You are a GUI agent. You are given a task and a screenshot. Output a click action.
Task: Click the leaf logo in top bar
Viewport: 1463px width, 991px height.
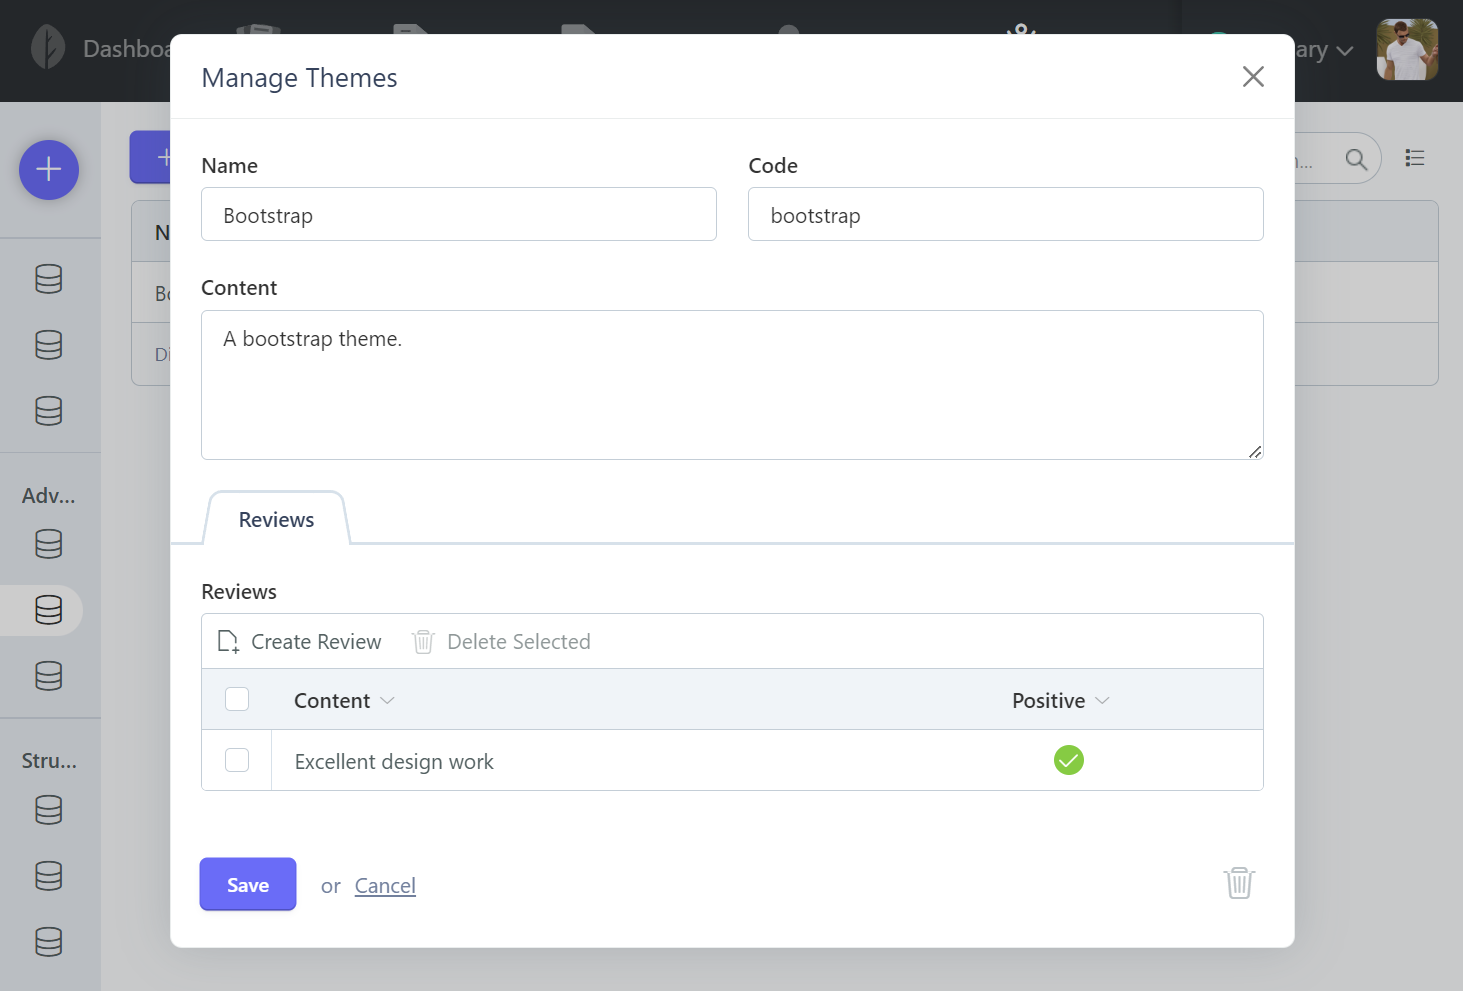coord(48,48)
